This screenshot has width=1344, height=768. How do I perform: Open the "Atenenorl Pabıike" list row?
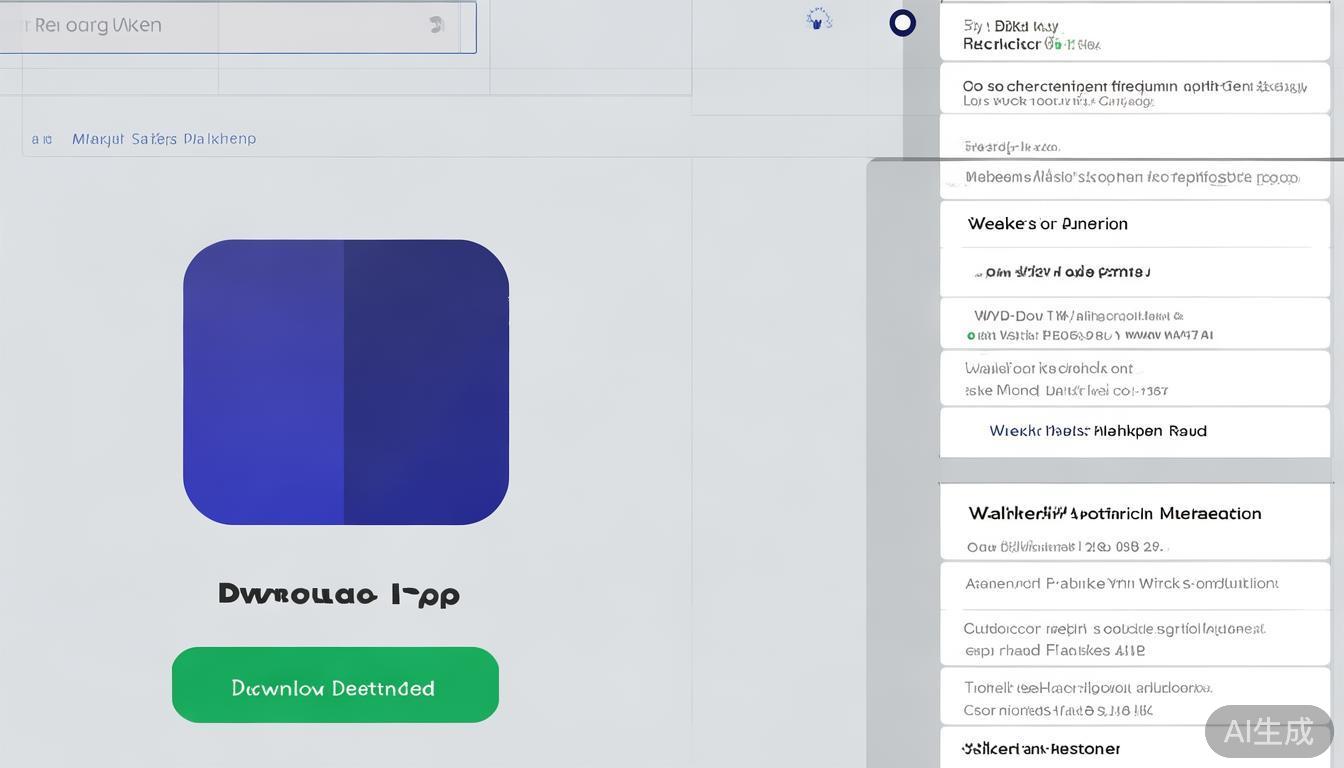pyautogui.click(x=1120, y=584)
